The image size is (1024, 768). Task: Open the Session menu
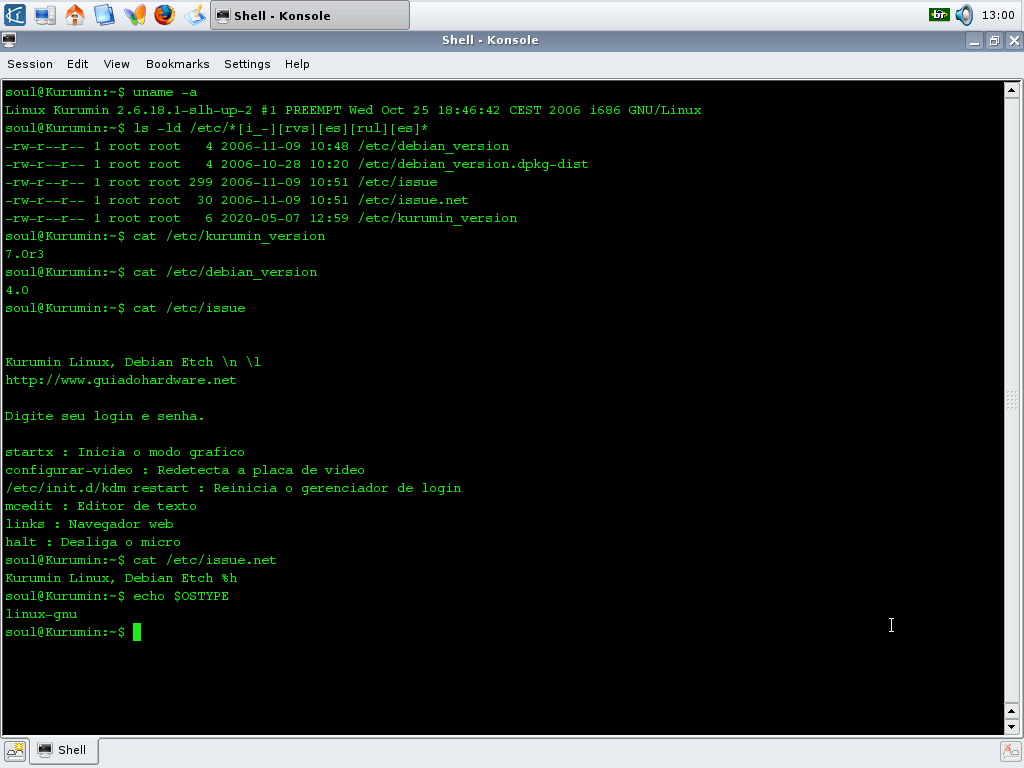click(30, 64)
